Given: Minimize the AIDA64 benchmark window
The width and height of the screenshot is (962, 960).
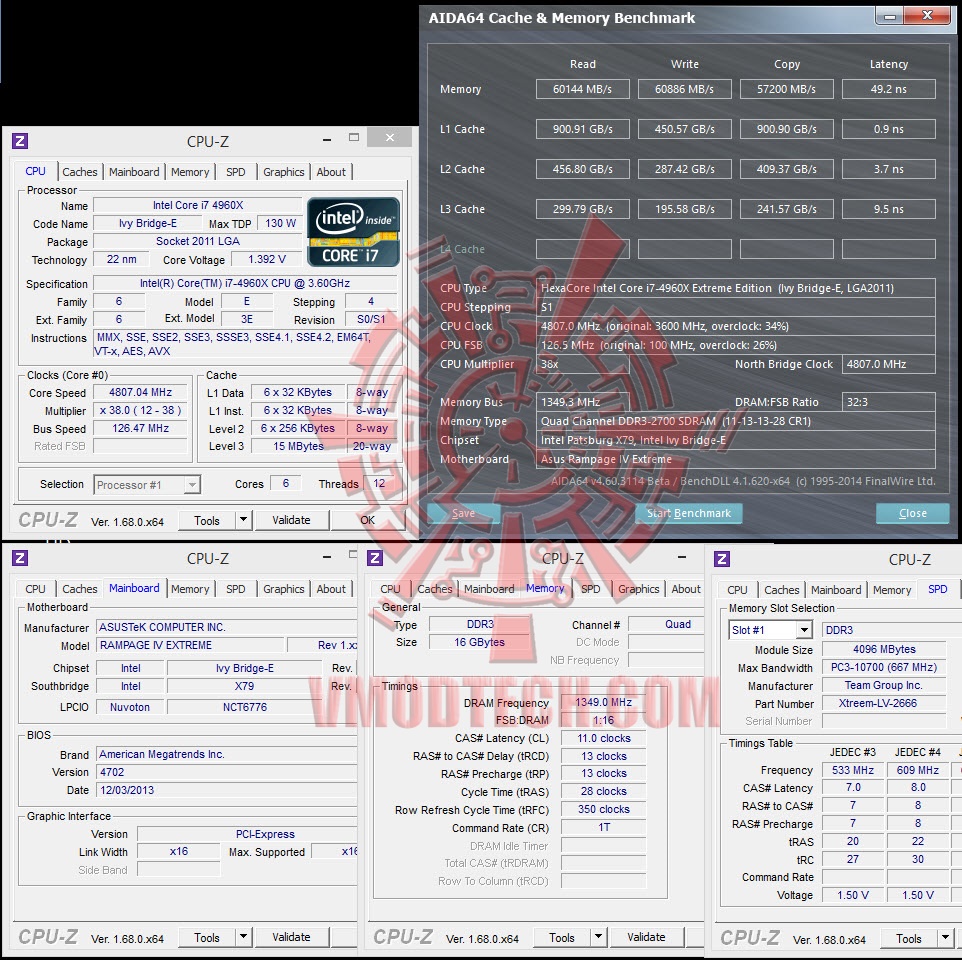Looking at the screenshot, I should pyautogui.click(x=890, y=16).
